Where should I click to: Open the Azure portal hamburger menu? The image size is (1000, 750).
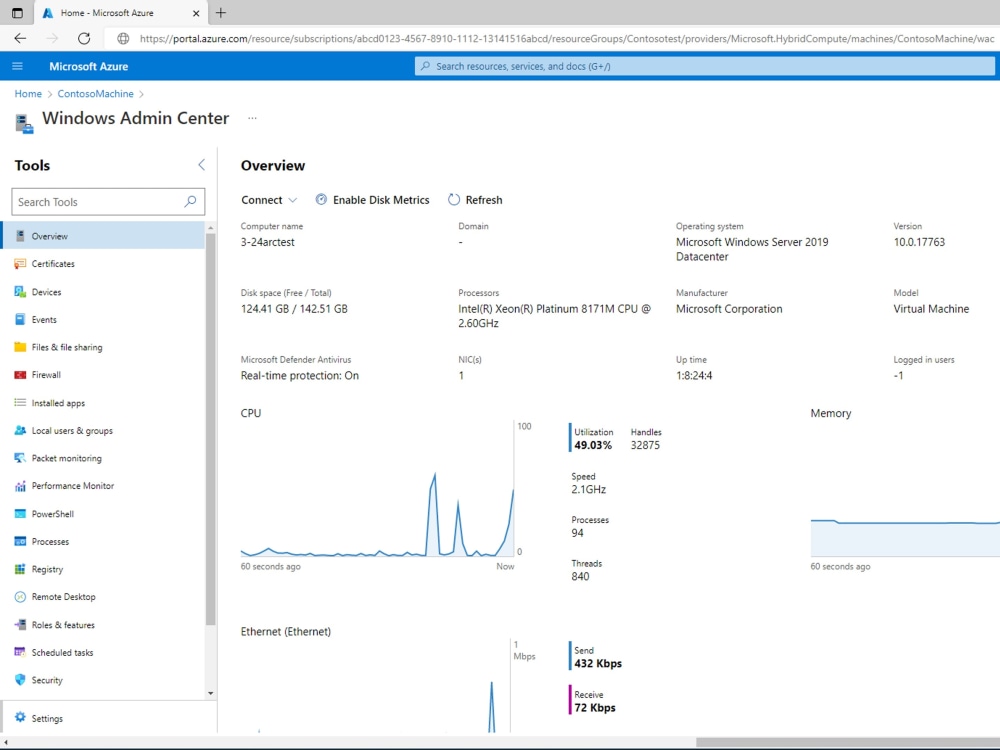[17, 66]
